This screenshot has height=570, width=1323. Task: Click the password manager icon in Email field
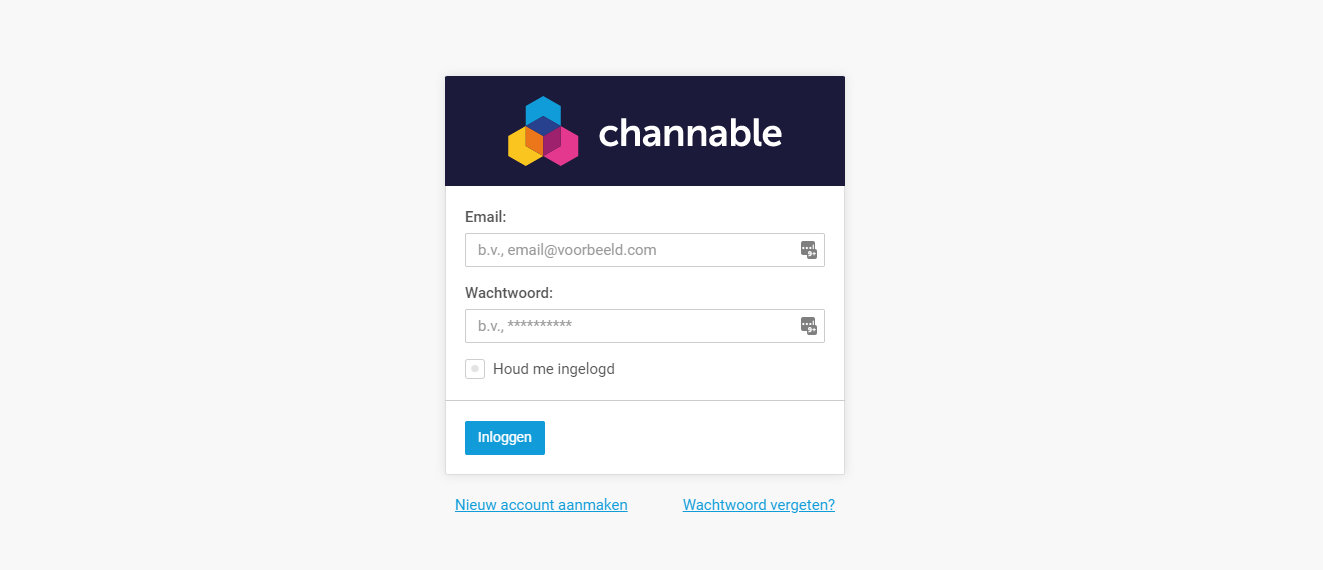(809, 250)
